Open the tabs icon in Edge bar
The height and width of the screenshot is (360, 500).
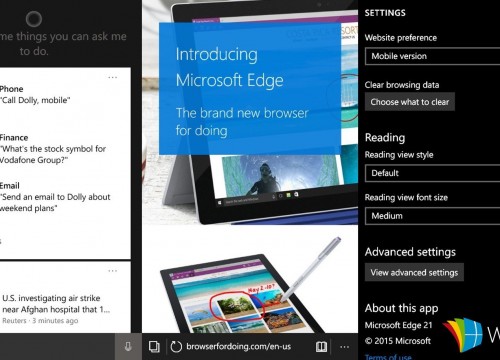154,347
